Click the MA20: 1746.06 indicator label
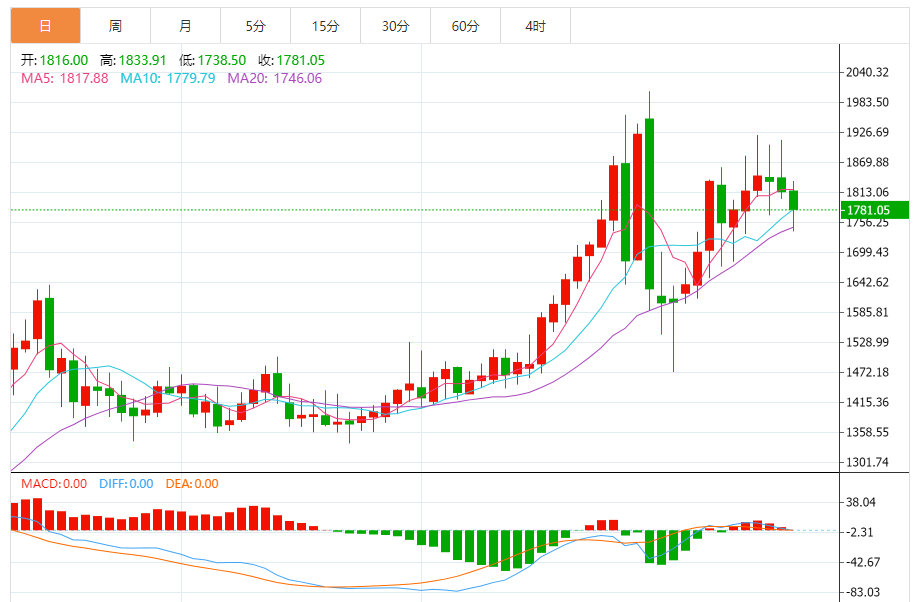 (x=274, y=78)
